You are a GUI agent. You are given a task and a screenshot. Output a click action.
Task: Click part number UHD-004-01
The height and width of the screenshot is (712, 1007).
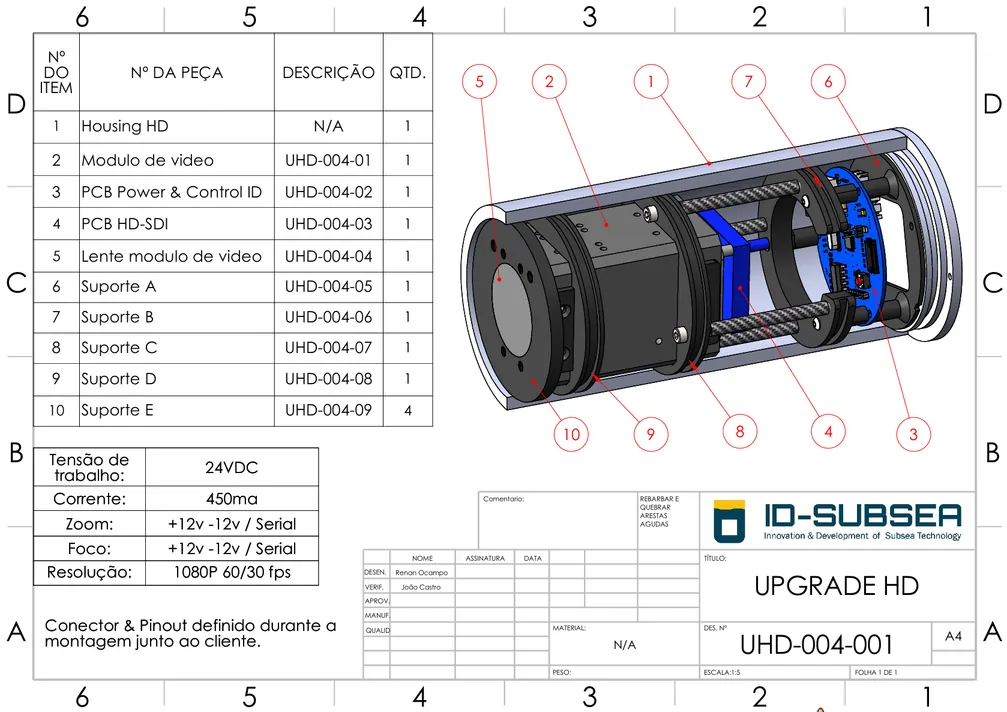click(328, 160)
